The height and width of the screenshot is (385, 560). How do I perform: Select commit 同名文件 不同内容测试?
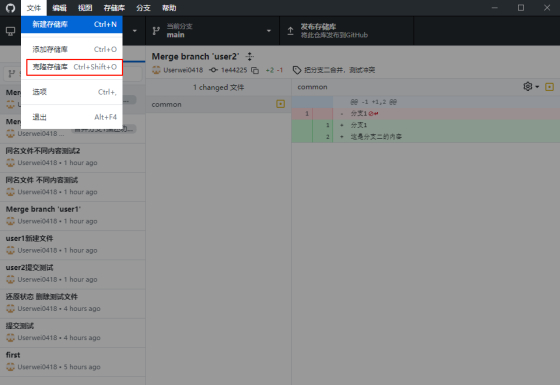point(72,187)
